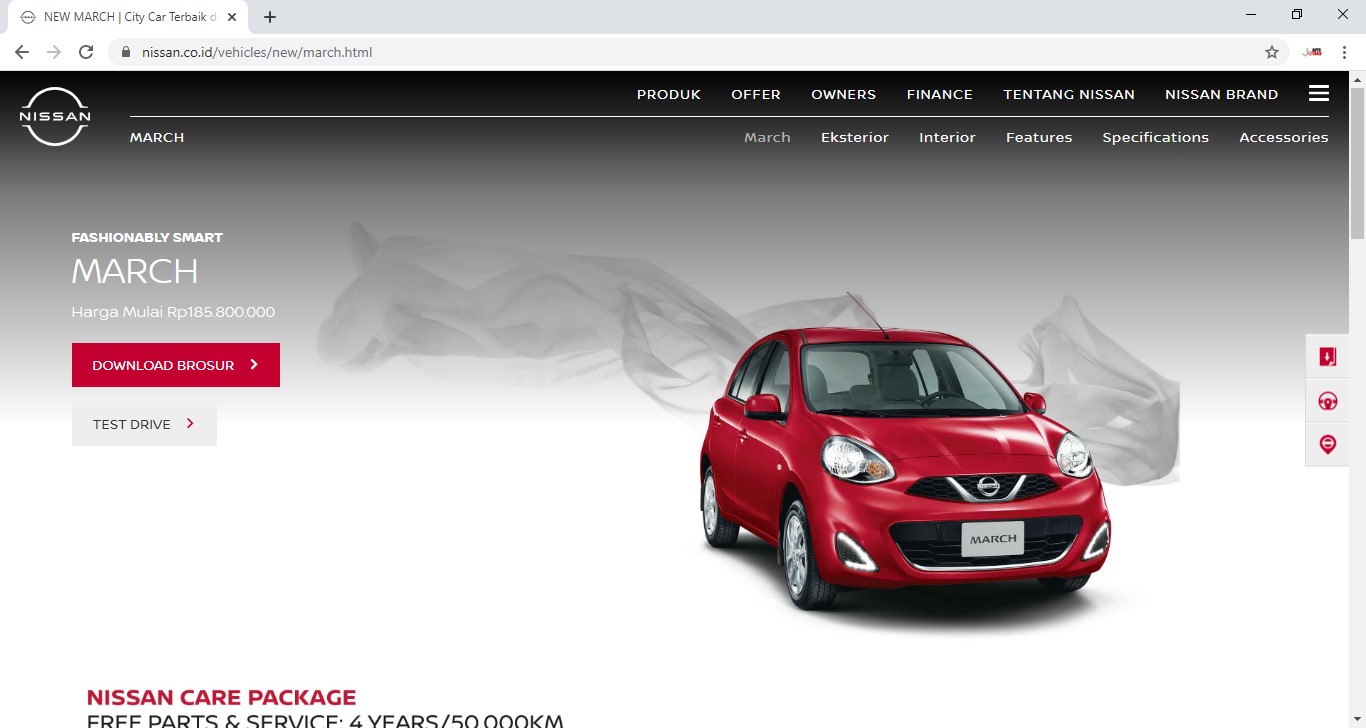Open a new browser tab

[270, 17]
